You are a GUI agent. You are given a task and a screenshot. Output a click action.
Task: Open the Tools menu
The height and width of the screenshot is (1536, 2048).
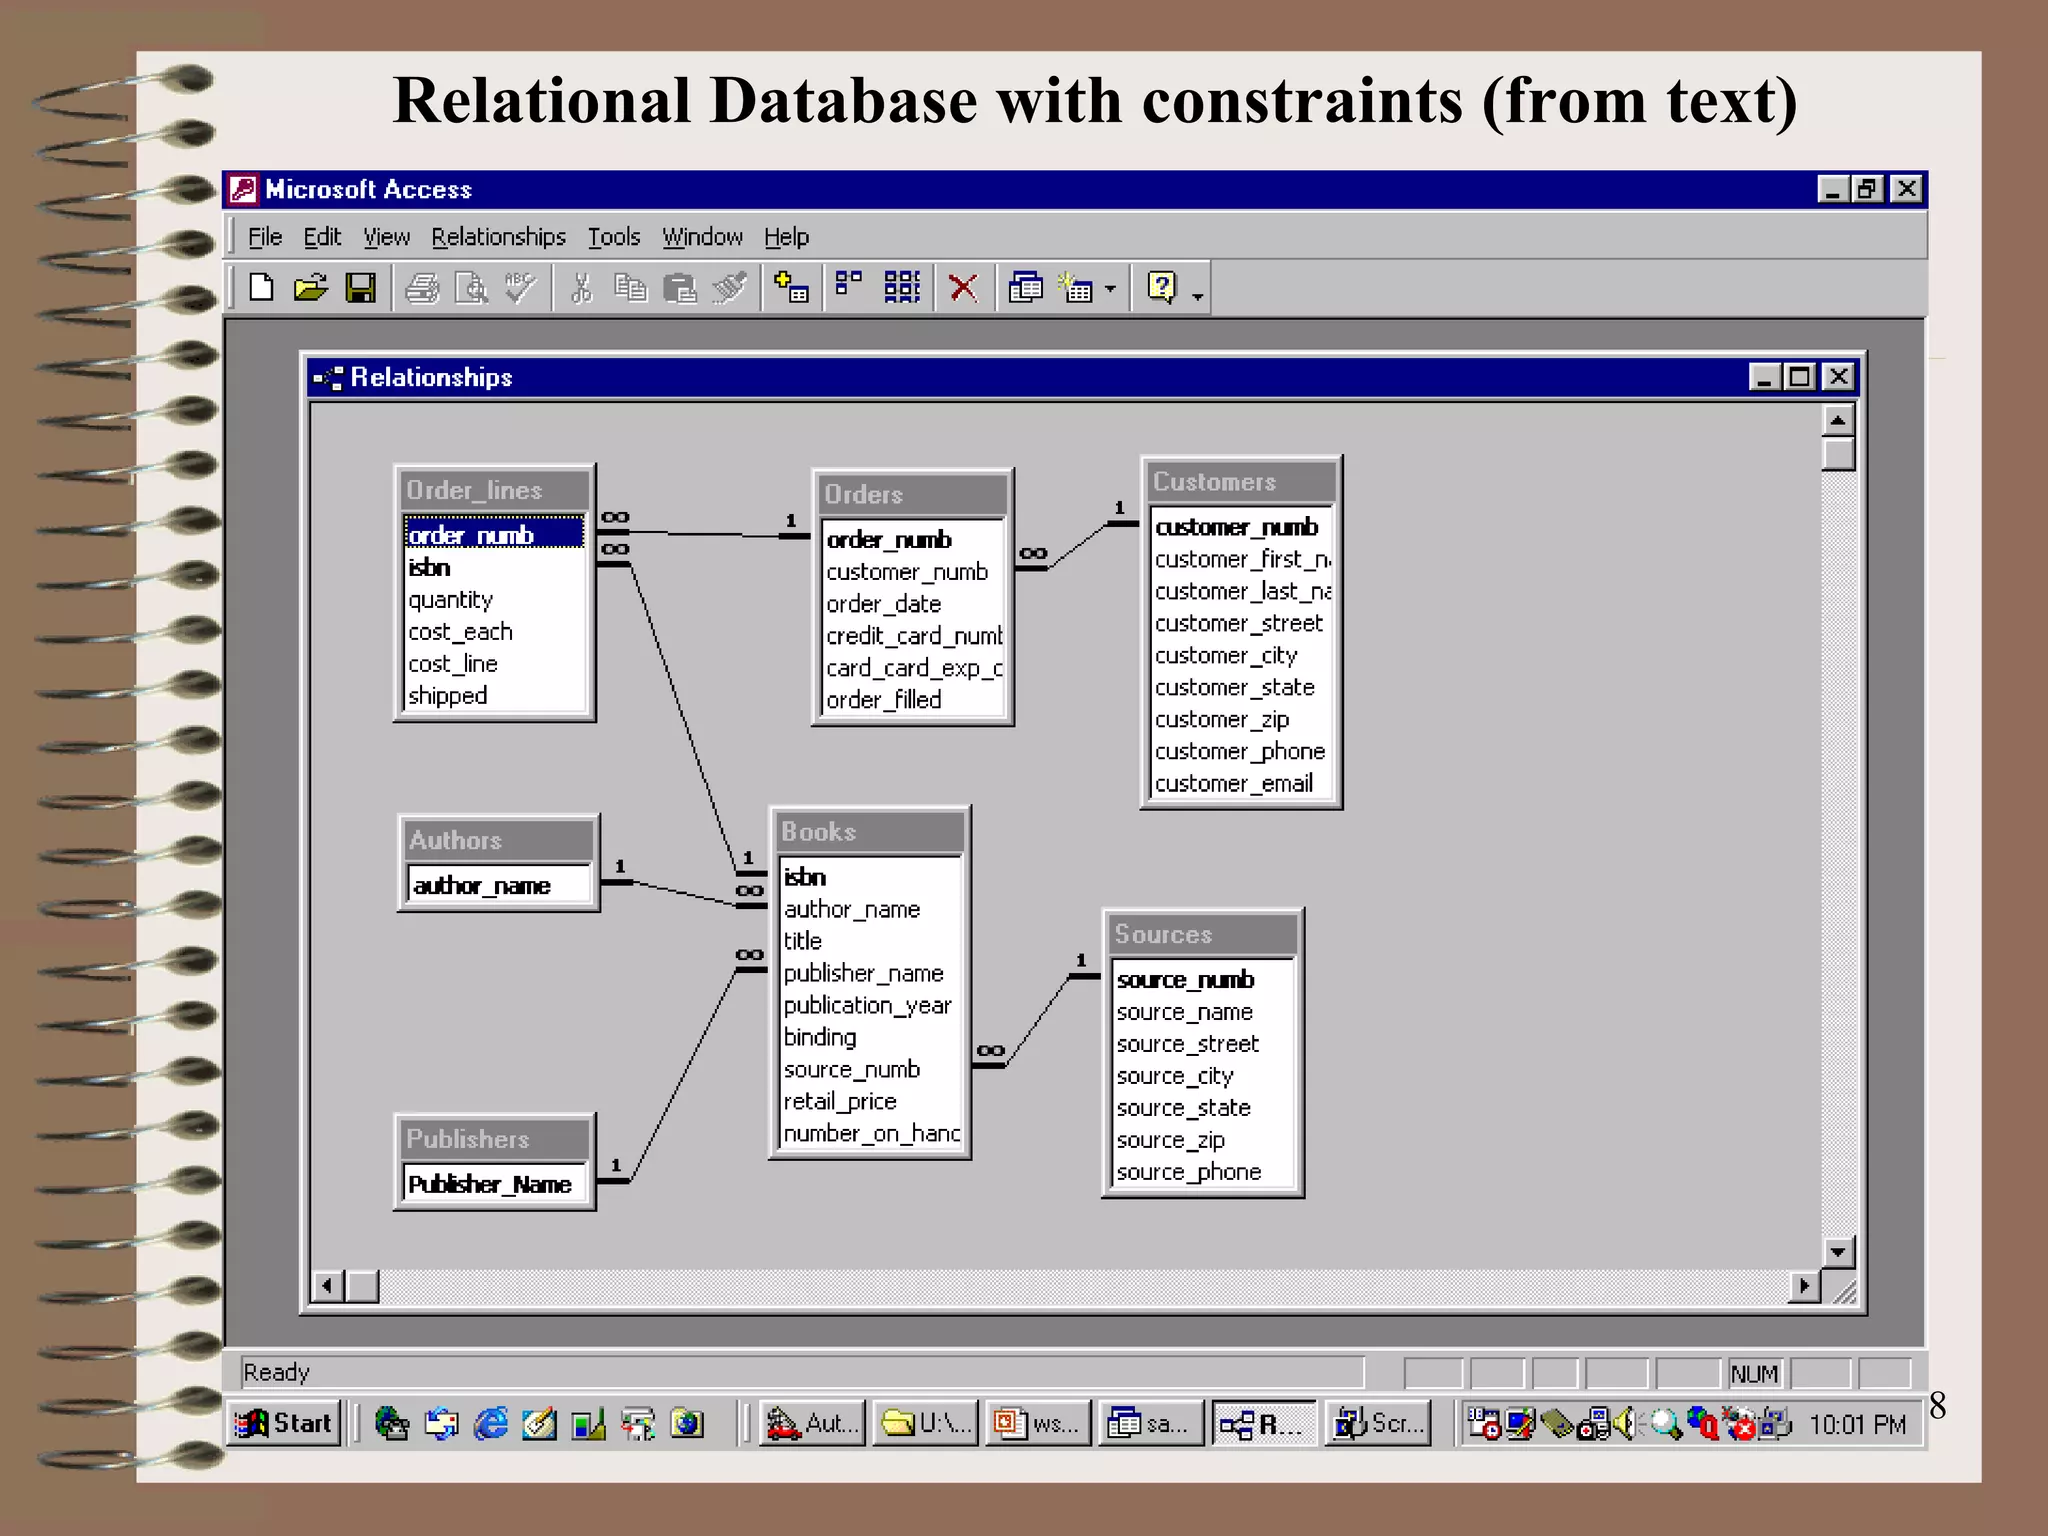[613, 237]
